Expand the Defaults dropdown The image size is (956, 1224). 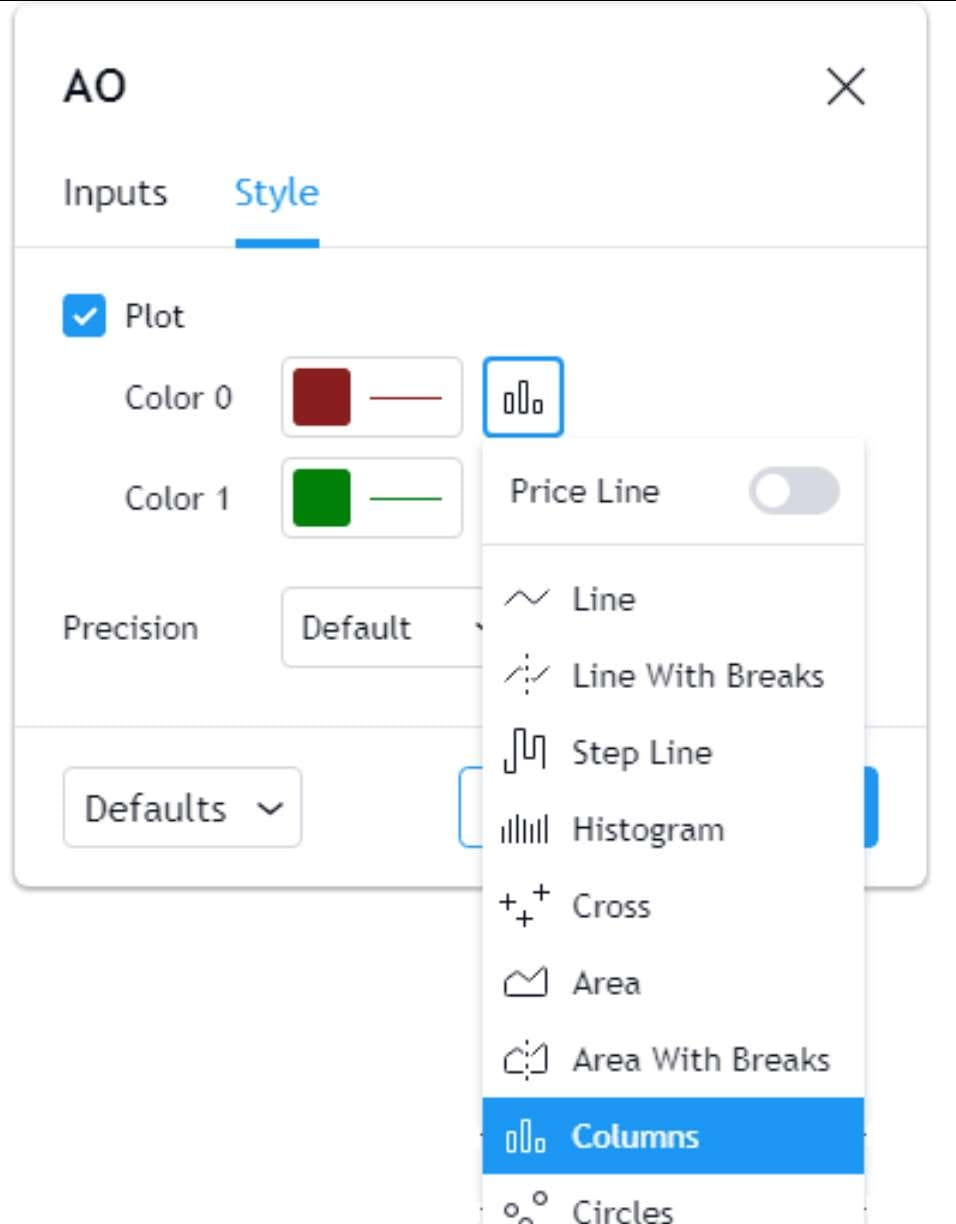(182, 807)
